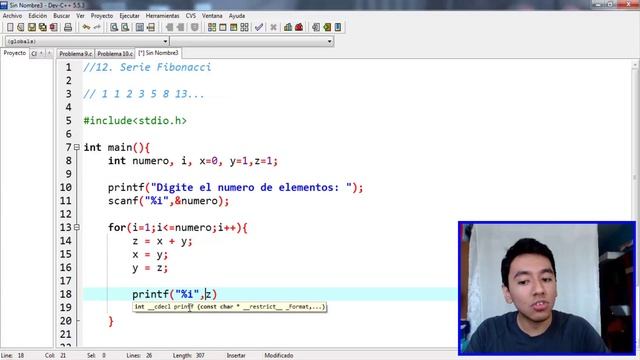Redo toolbar arrow icon
The width and height of the screenshot is (640, 360).
pyautogui.click(x=97, y=27)
